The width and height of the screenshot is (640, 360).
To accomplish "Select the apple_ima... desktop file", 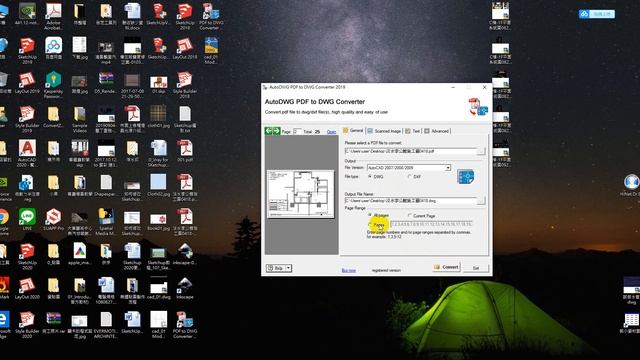I will tap(80, 254).
